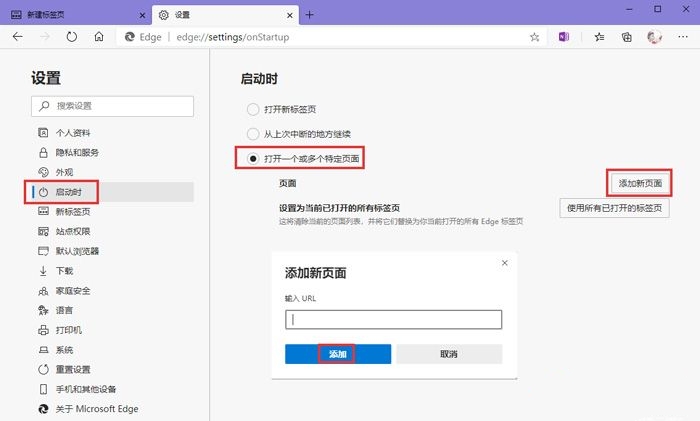Open the Favorites list icon
The width and height of the screenshot is (700, 421).
599,37
